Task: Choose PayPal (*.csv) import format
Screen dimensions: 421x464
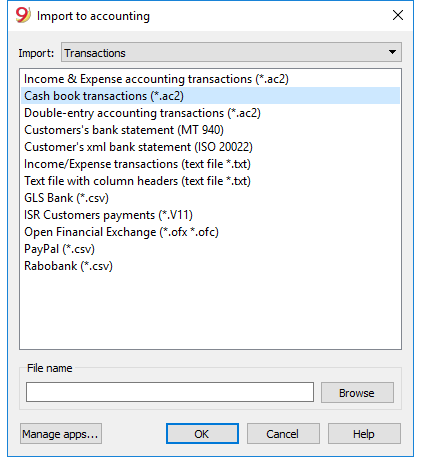Action: point(210,249)
